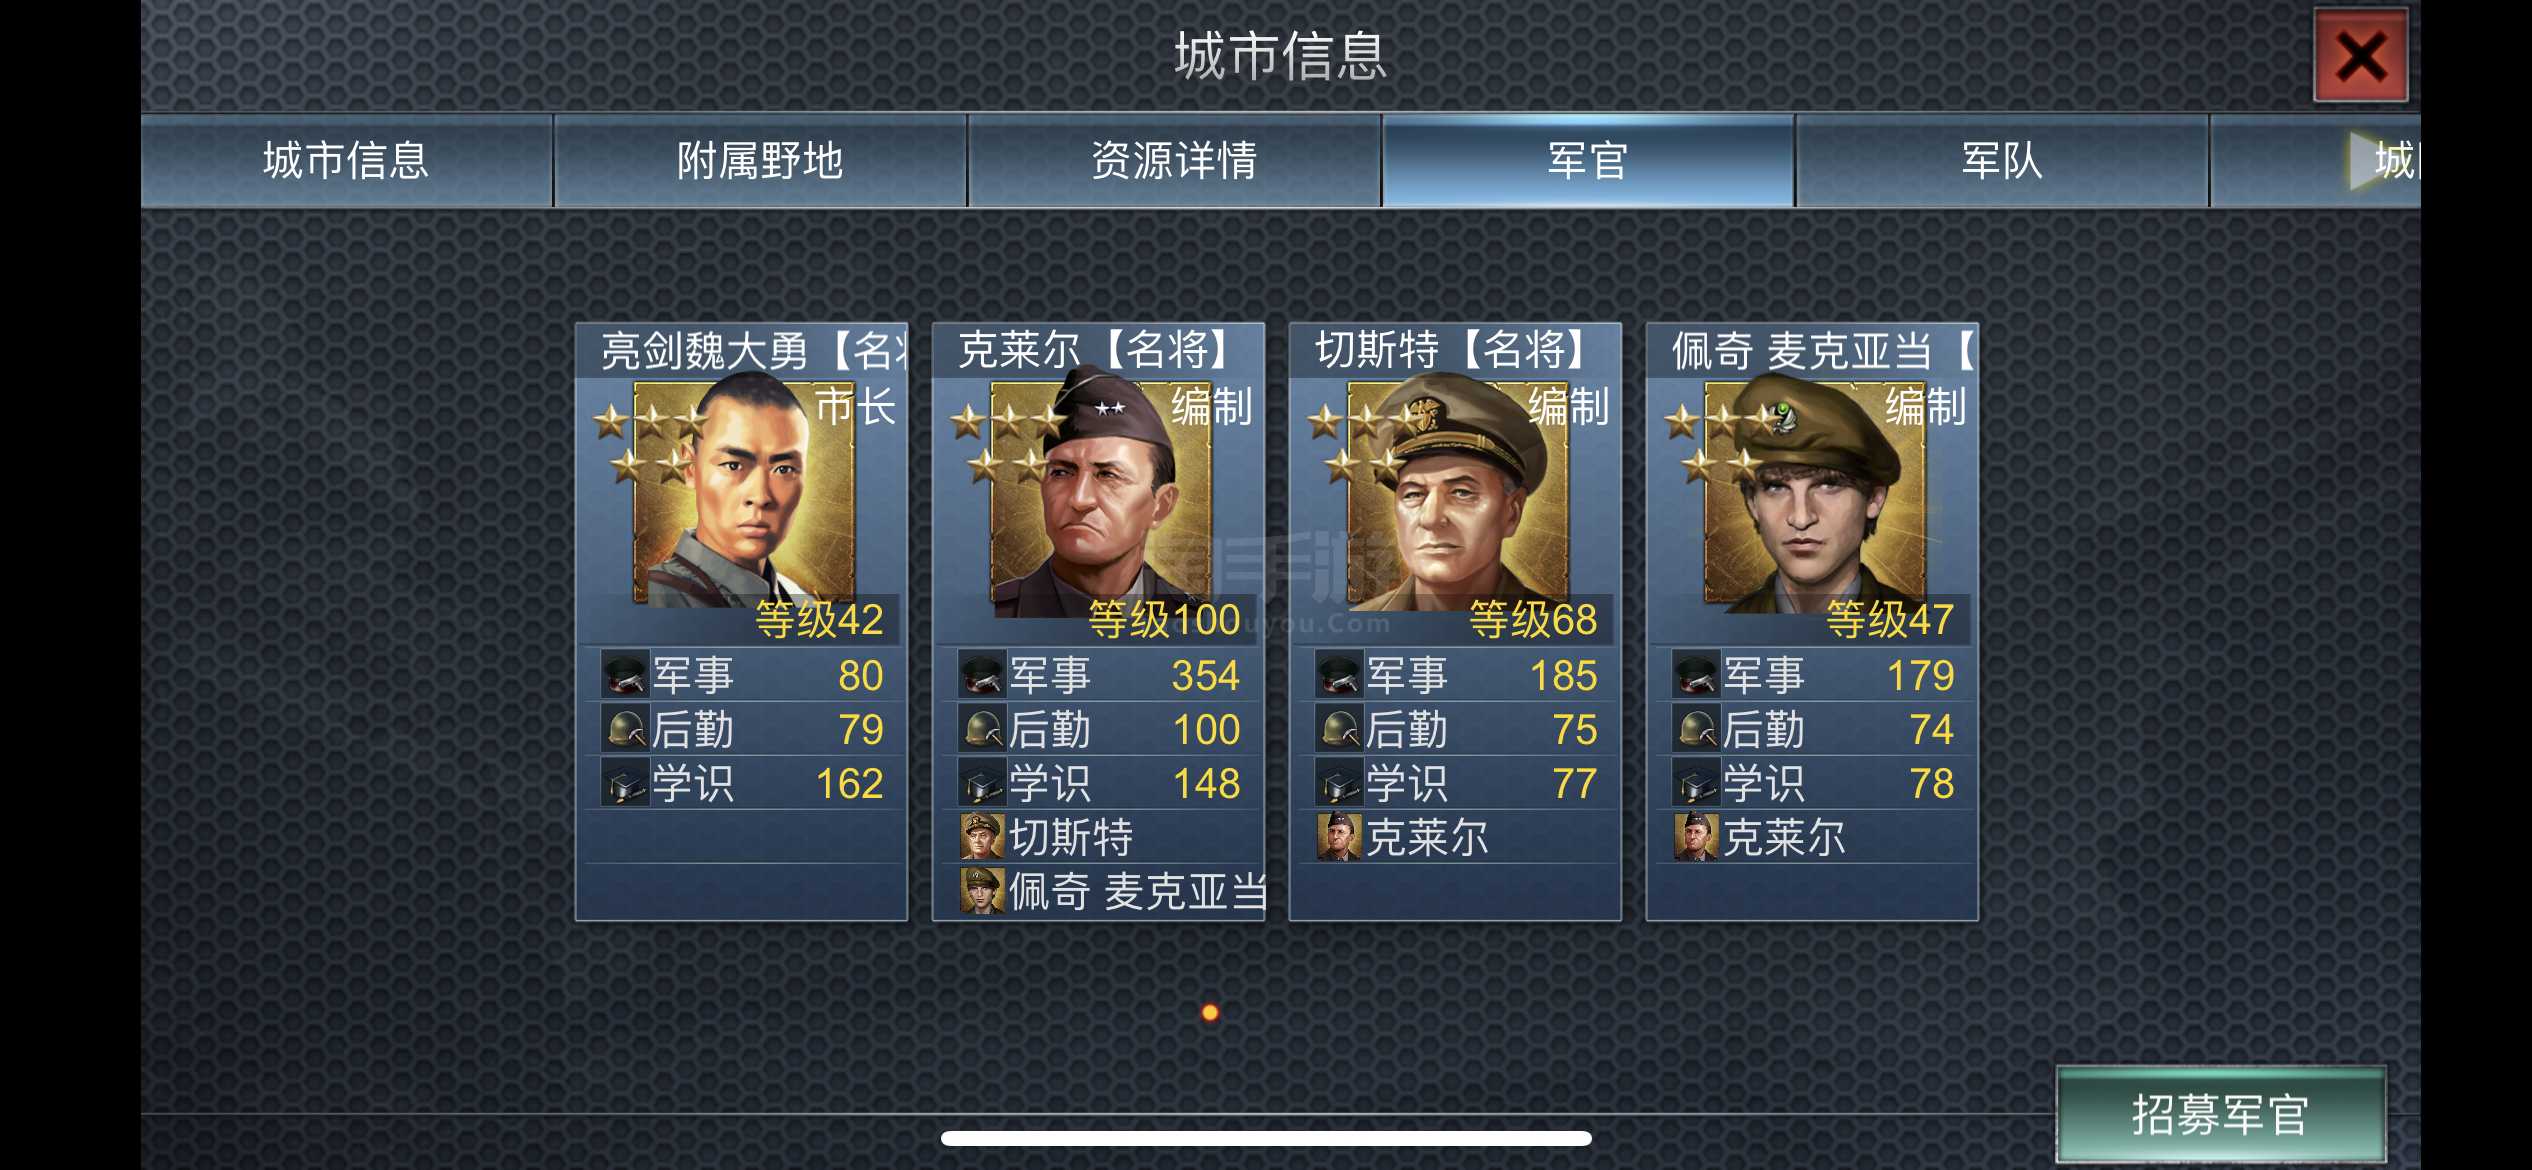Image resolution: width=2532 pixels, height=1170 pixels.
Task: Click the small 佩奇 麦克亚当 avatar under 克莱尔
Action: tap(982, 891)
